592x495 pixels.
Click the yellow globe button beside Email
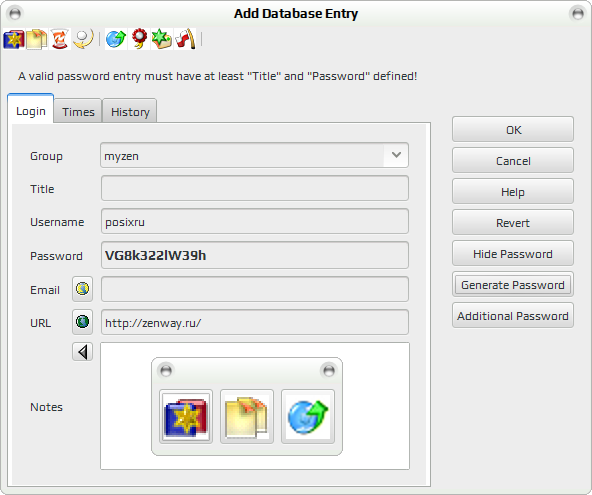click(82, 289)
